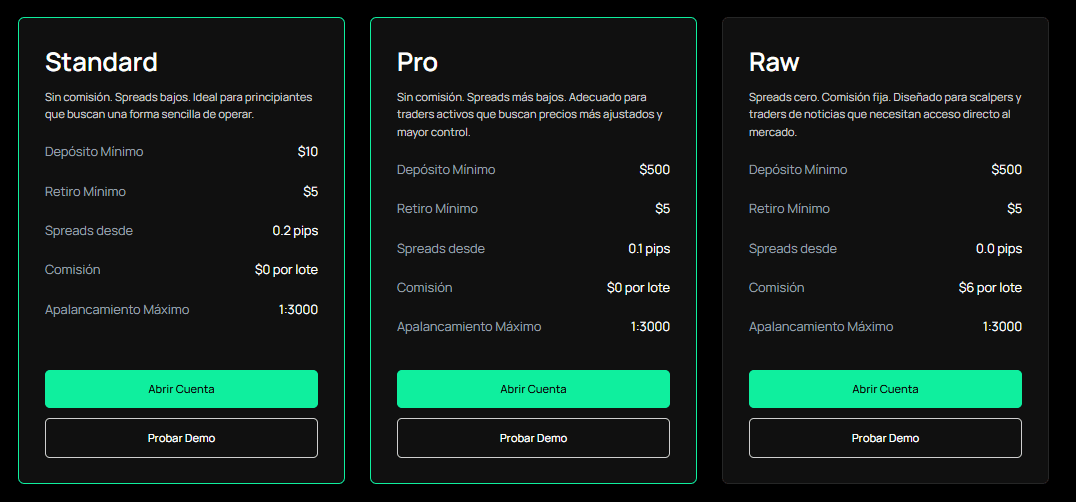Click Apalancamiento Máximo label in Standard card

tap(117, 310)
